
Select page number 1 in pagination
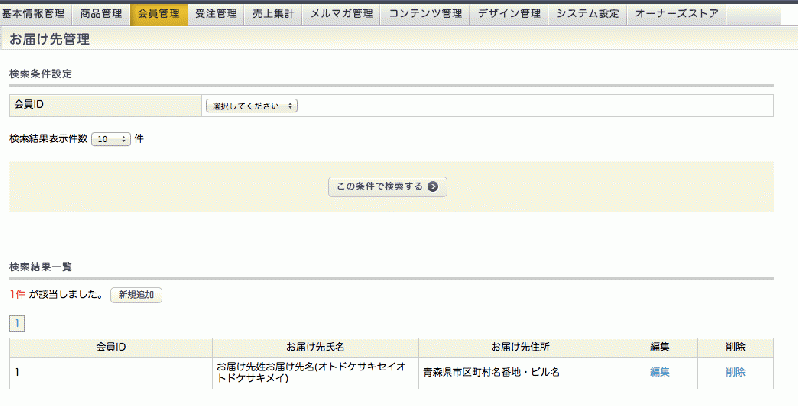click(18, 323)
